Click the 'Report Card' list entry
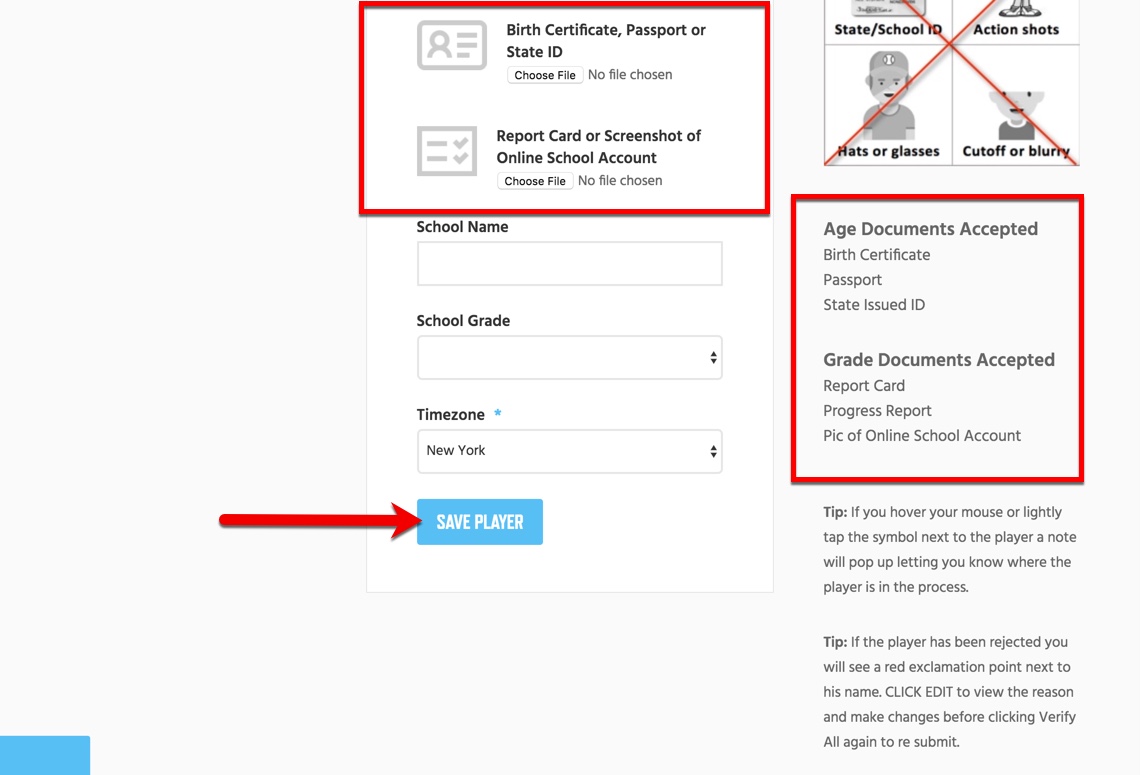The height and width of the screenshot is (775, 1140). point(864,386)
